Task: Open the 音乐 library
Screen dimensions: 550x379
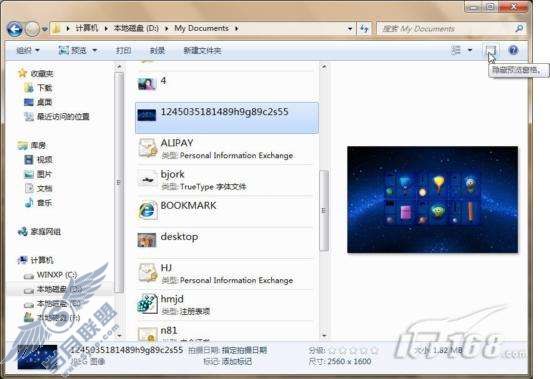Action: 39,203
